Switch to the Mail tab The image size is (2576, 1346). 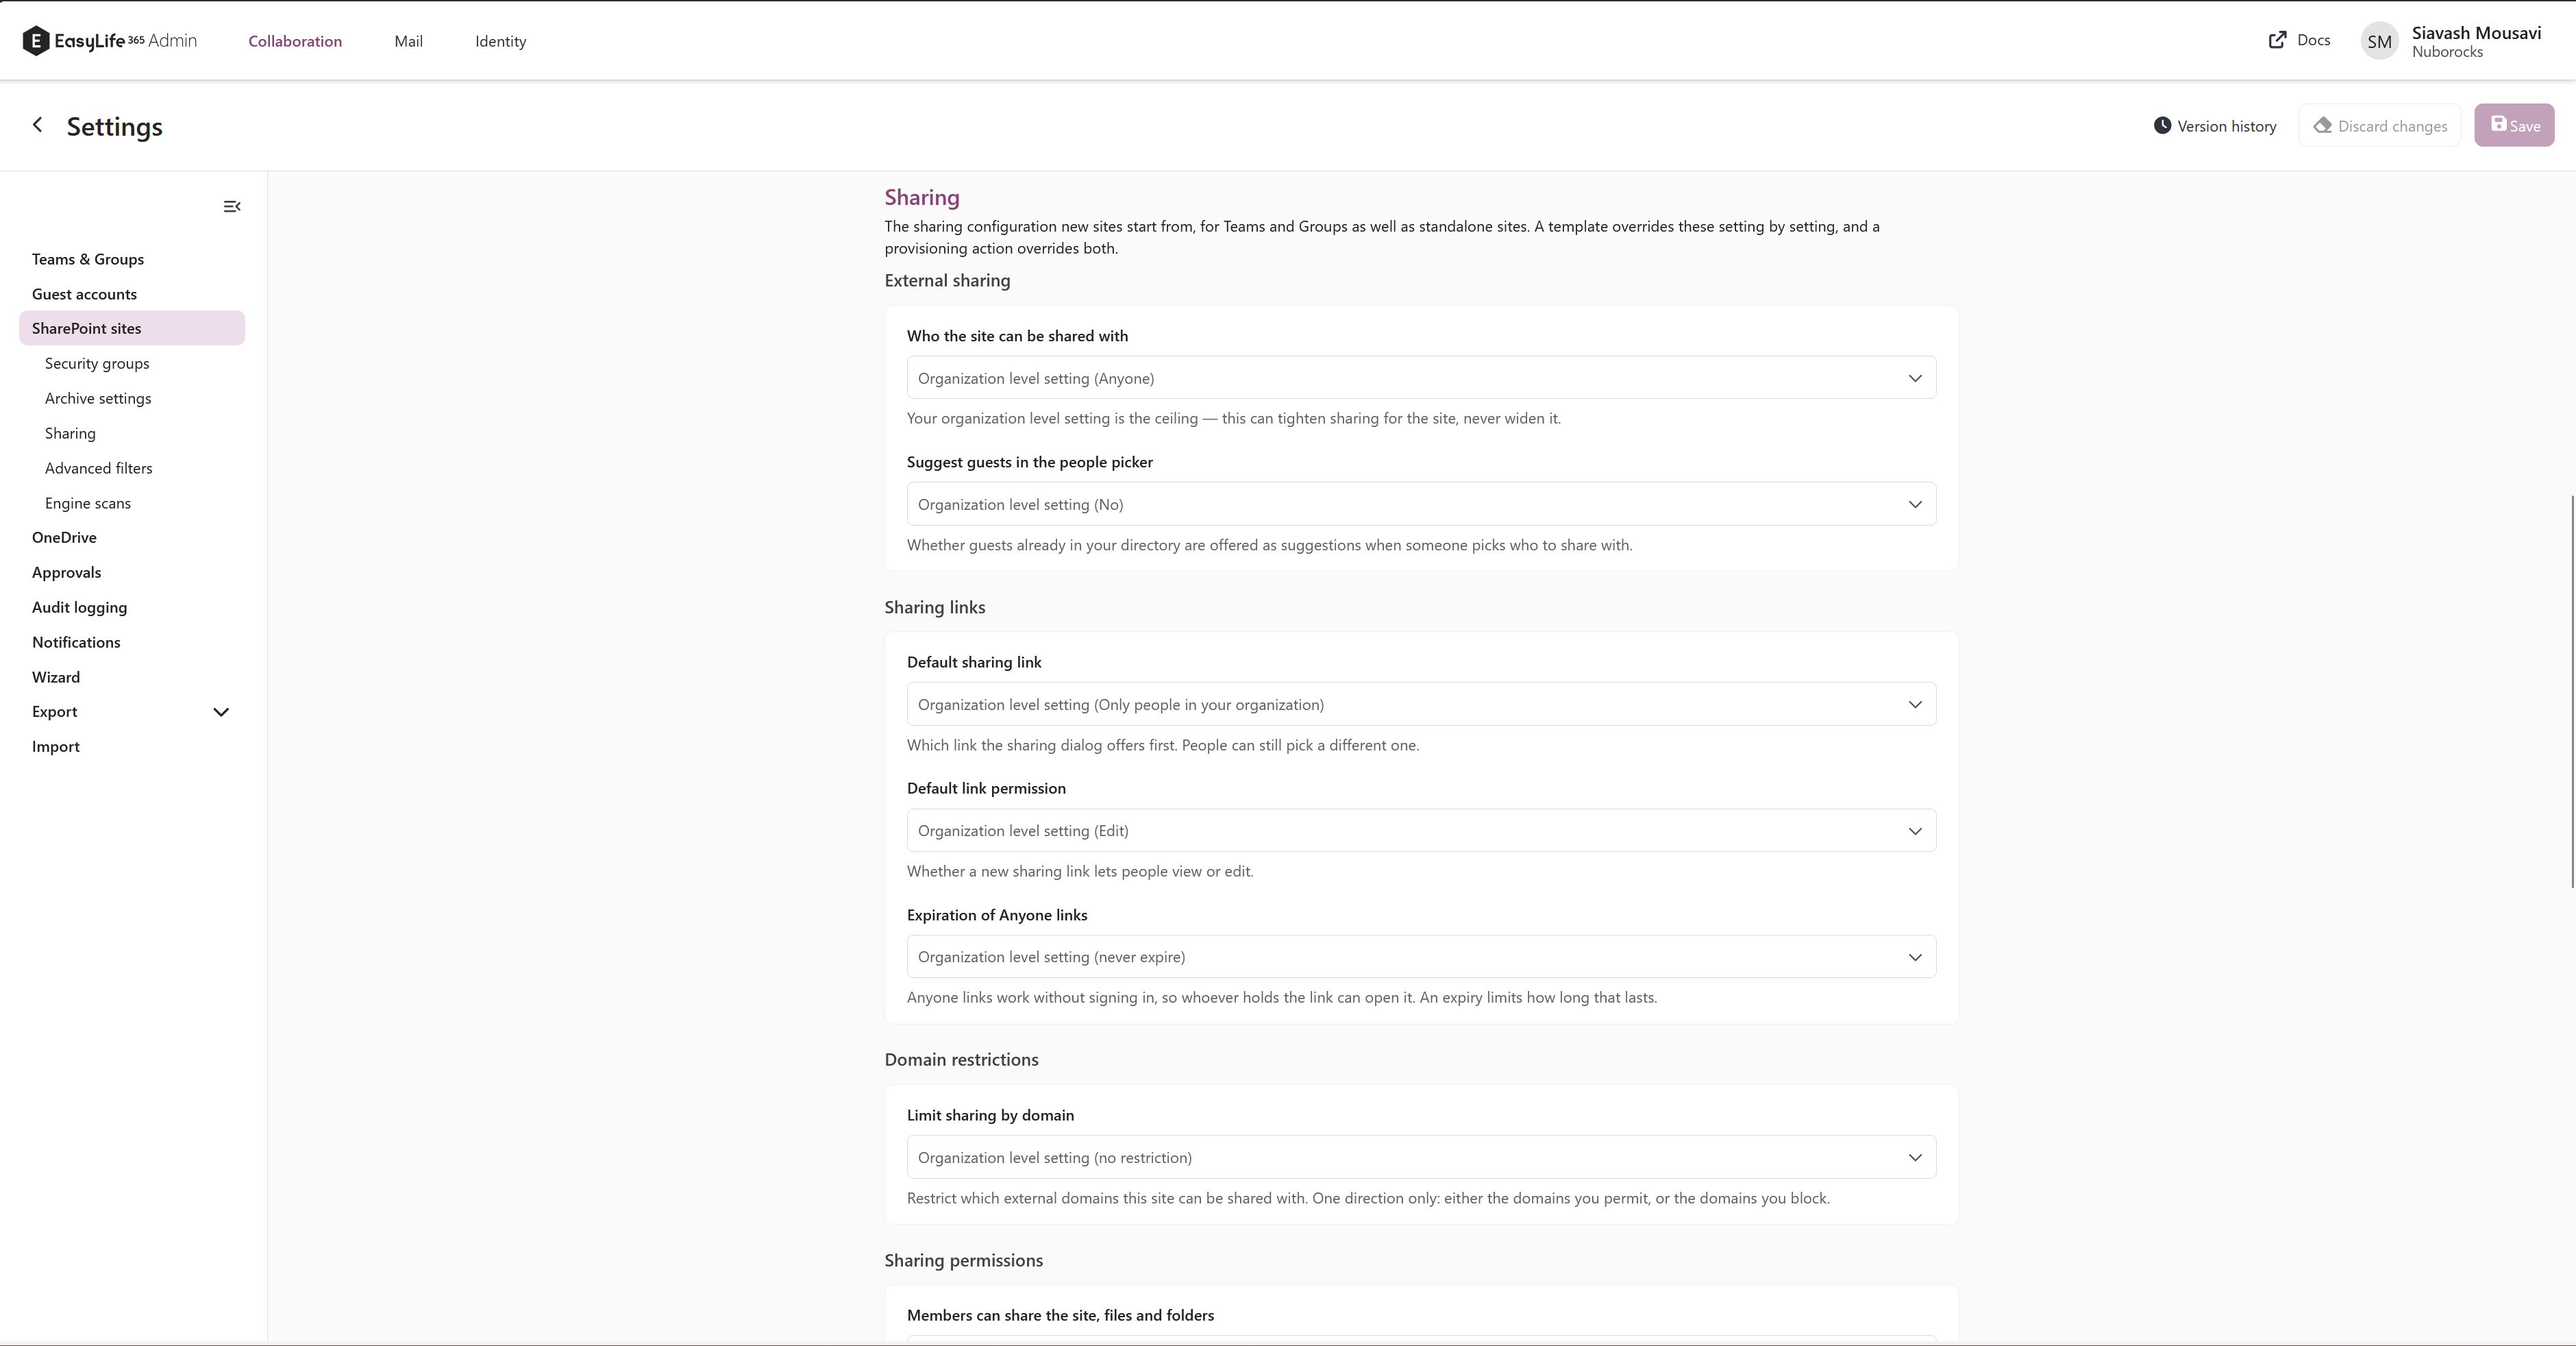tap(408, 41)
